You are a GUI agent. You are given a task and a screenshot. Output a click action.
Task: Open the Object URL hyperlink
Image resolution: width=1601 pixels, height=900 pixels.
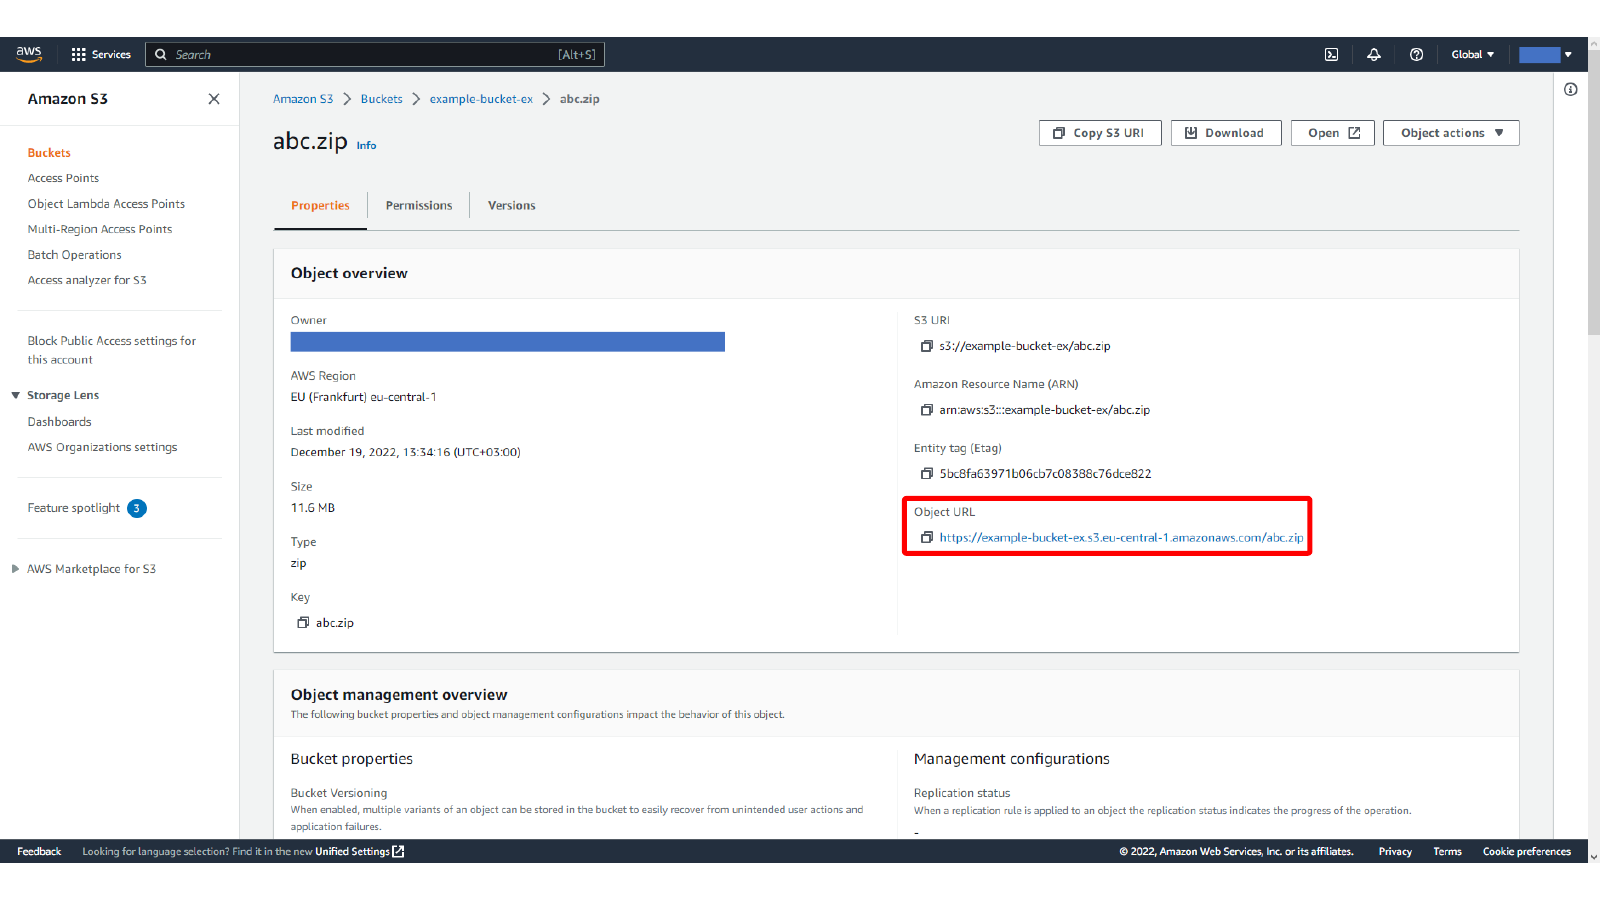pyautogui.click(x=1121, y=538)
